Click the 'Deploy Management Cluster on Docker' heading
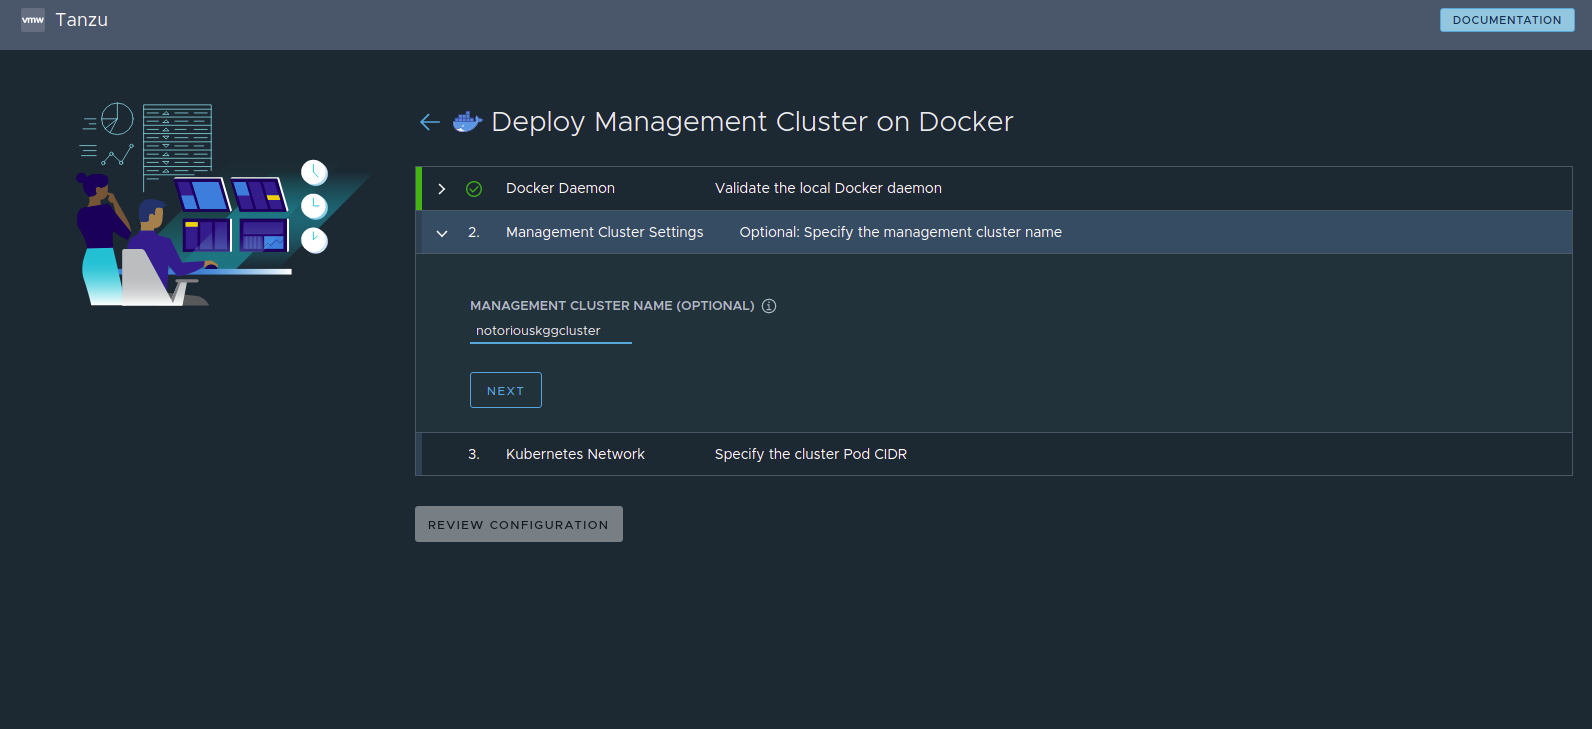 pos(752,122)
